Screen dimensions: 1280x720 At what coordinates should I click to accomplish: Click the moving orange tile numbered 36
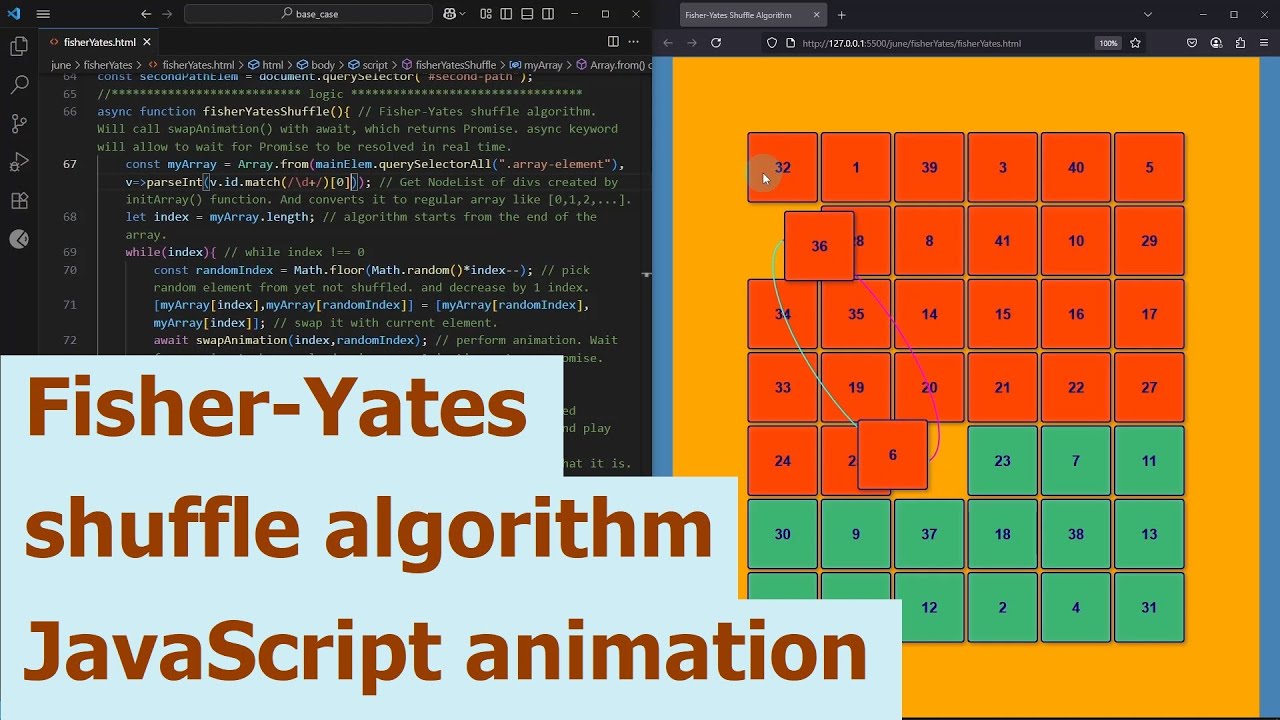[819, 246]
